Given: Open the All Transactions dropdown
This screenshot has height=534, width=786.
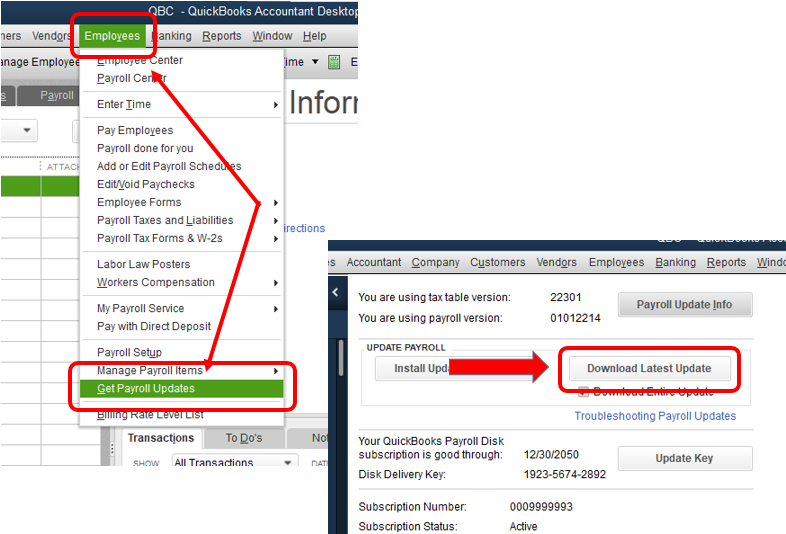Looking at the screenshot, I should tap(235, 462).
